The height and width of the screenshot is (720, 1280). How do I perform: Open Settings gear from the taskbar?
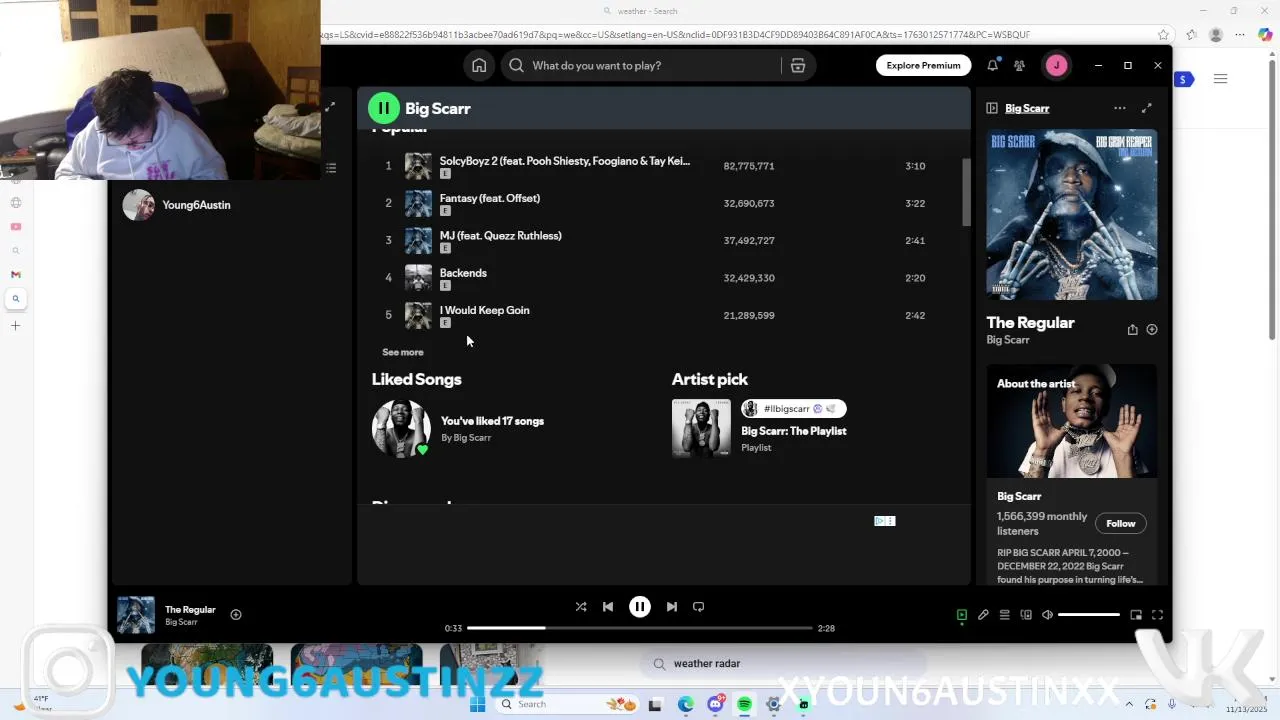click(x=774, y=705)
